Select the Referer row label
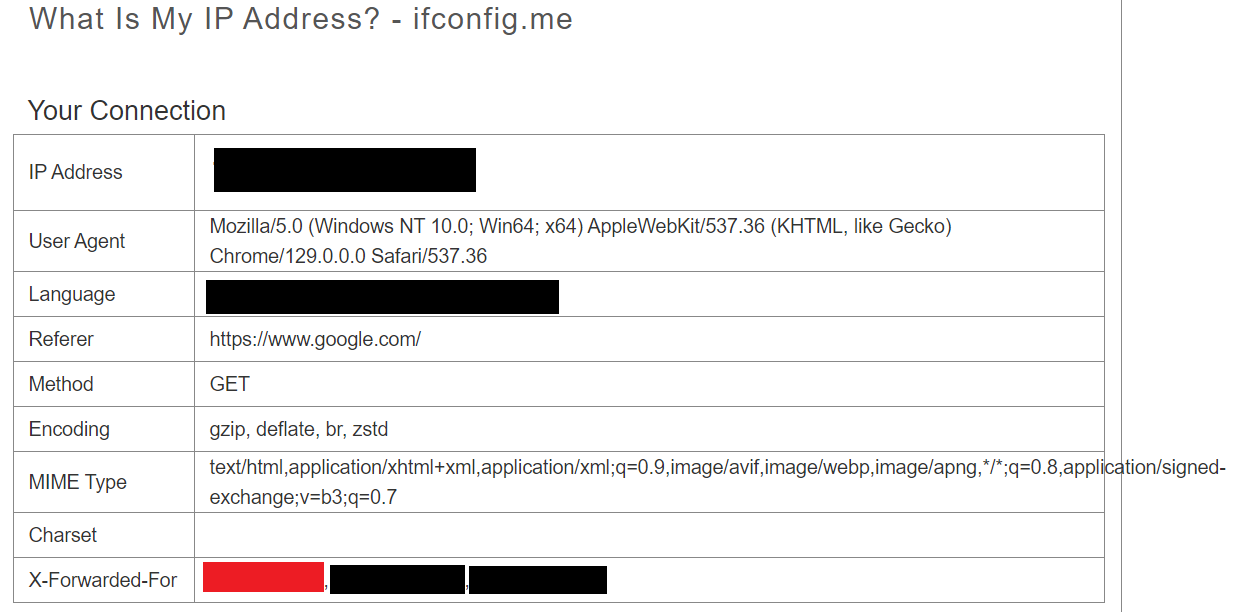The width and height of the screenshot is (1240, 612). pyautogui.click(x=61, y=339)
